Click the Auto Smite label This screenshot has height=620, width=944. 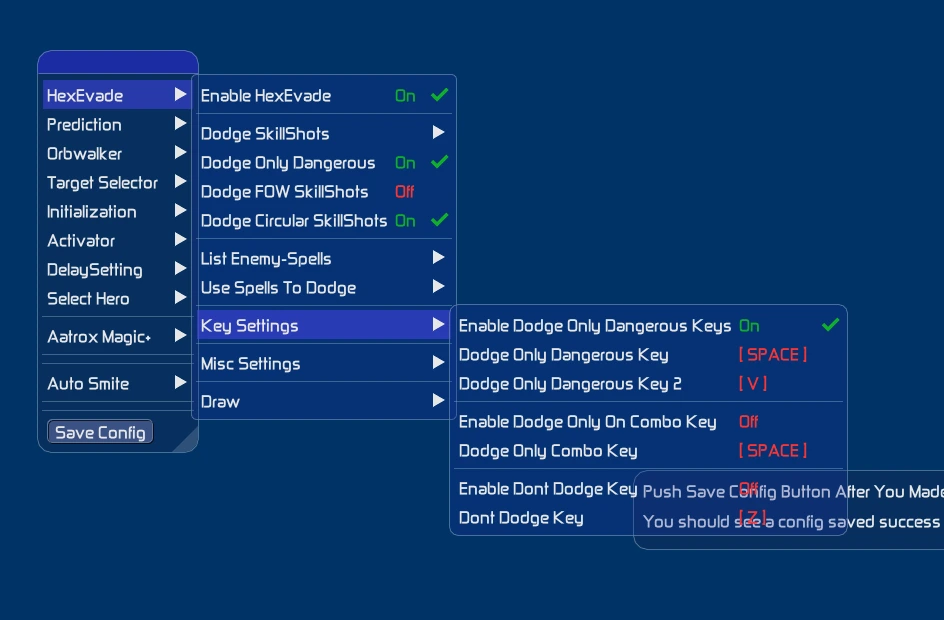point(88,383)
